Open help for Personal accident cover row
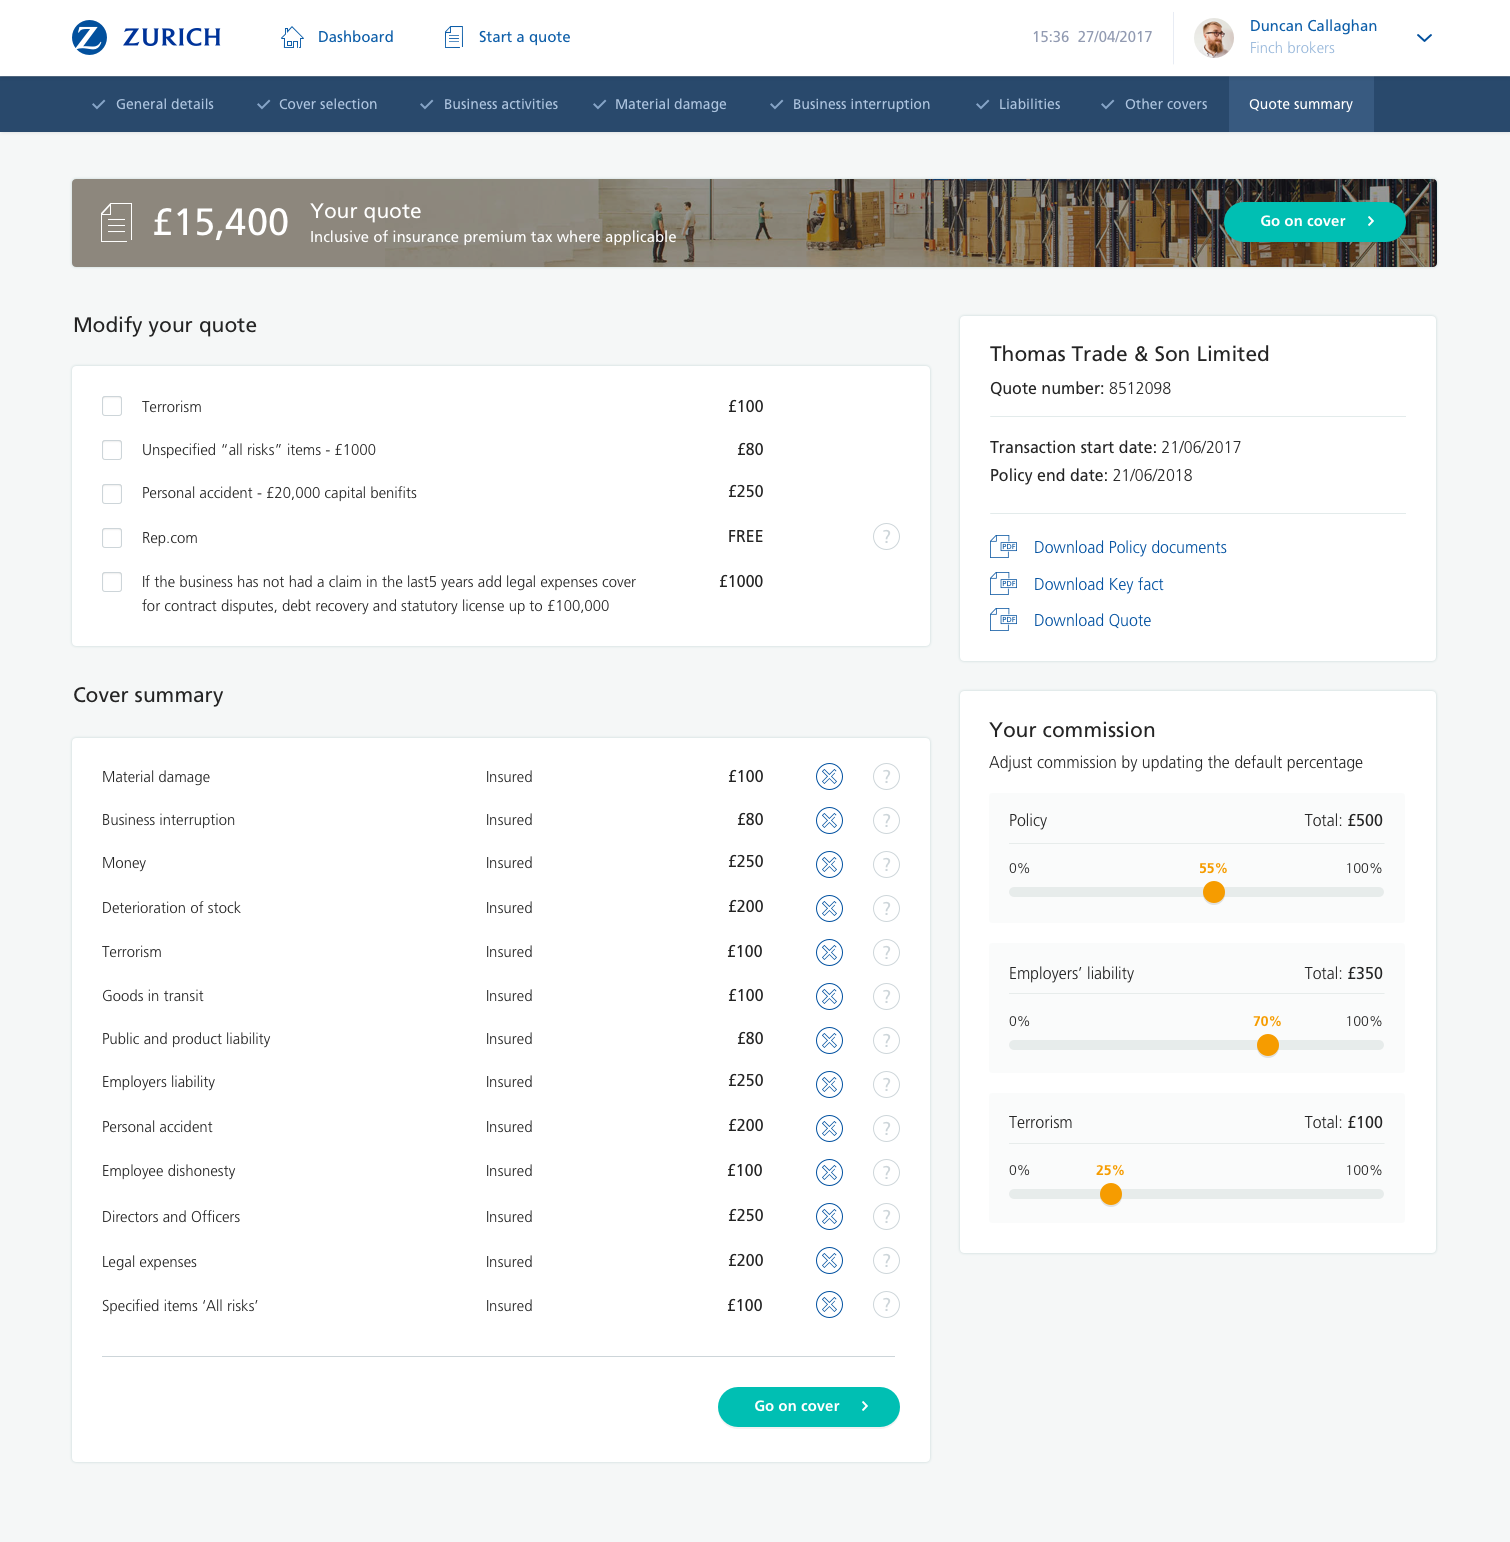1510x1542 pixels. point(886,1128)
